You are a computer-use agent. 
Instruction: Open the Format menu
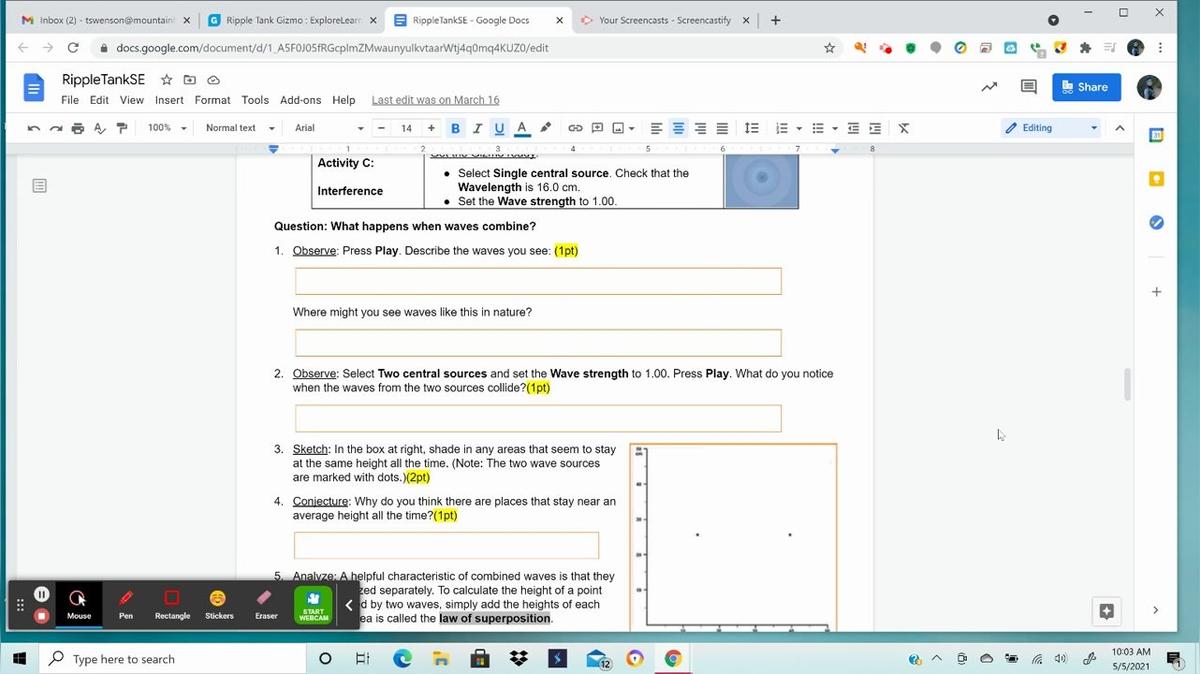pyautogui.click(x=212, y=100)
